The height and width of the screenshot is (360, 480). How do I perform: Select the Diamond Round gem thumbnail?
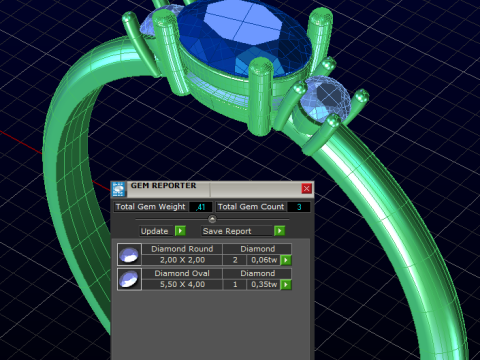pyautogui.click(x=129, y=254)
